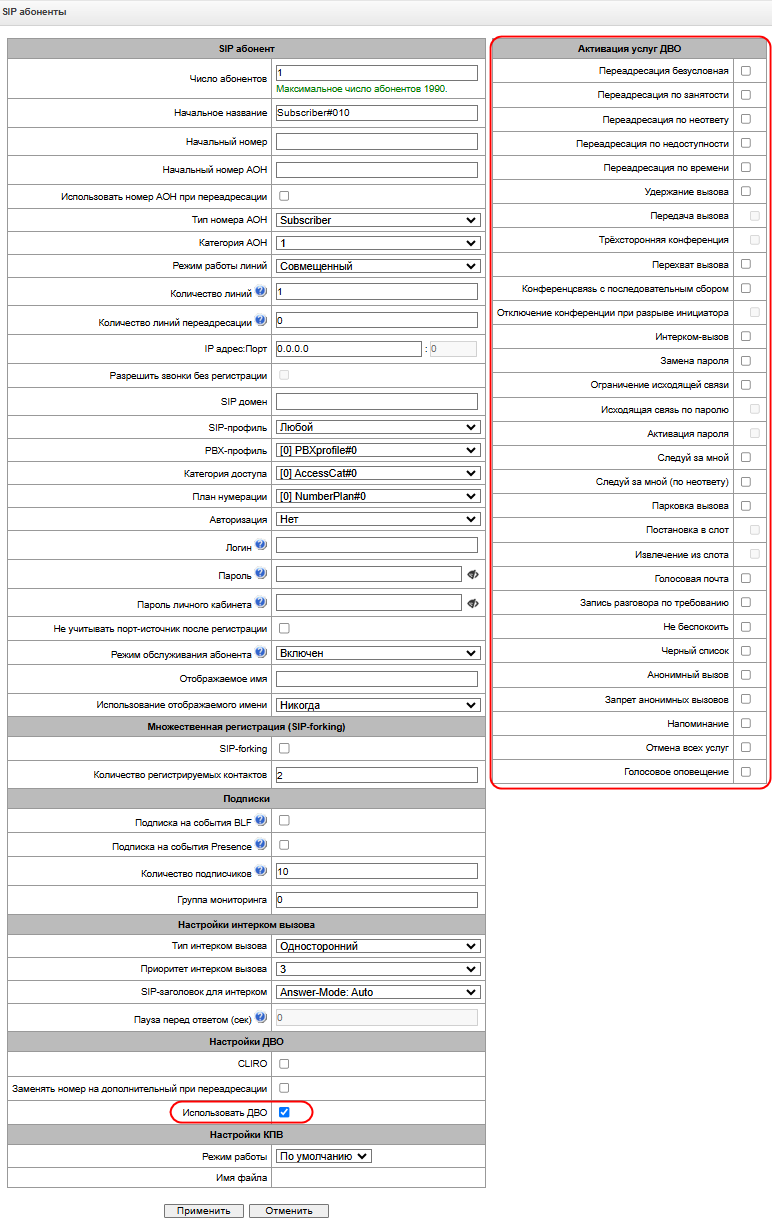Open Режим работы линий combo box
This screenshot has width=777, height=1224.
pos(378,266)
